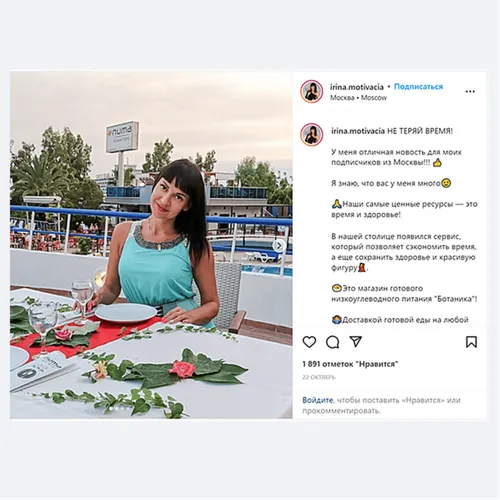Screen dimensions: 500x500
Task: Click the praying hands emoji in caption
Action: click(x=337, y=204)
